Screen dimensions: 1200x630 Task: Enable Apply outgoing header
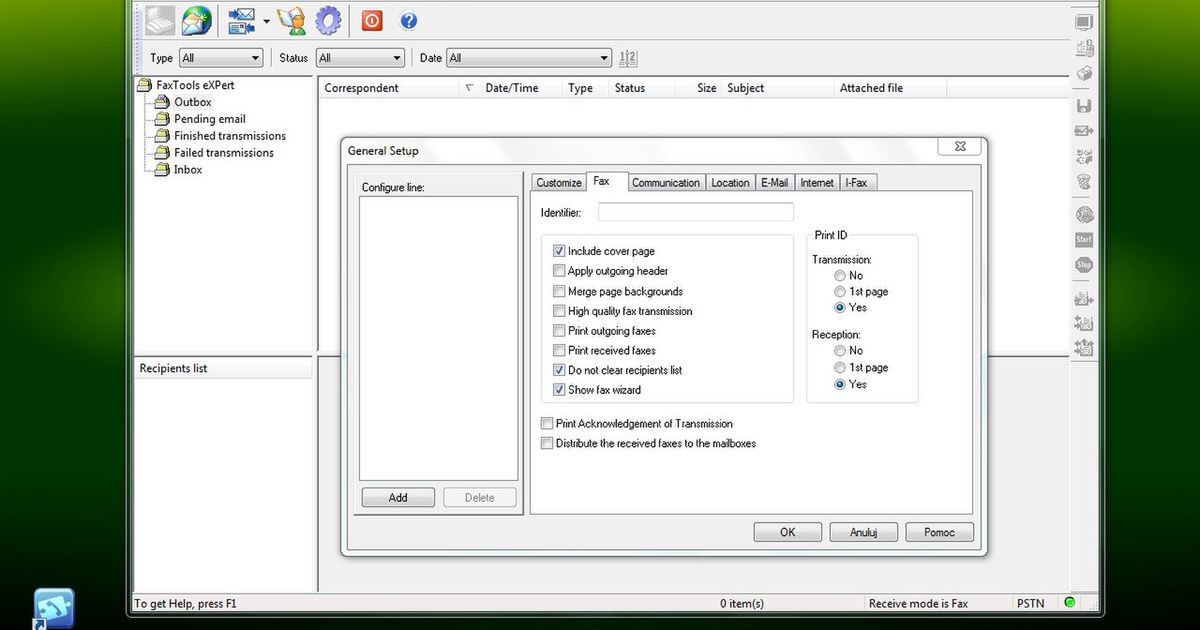[x=559, y=271]
